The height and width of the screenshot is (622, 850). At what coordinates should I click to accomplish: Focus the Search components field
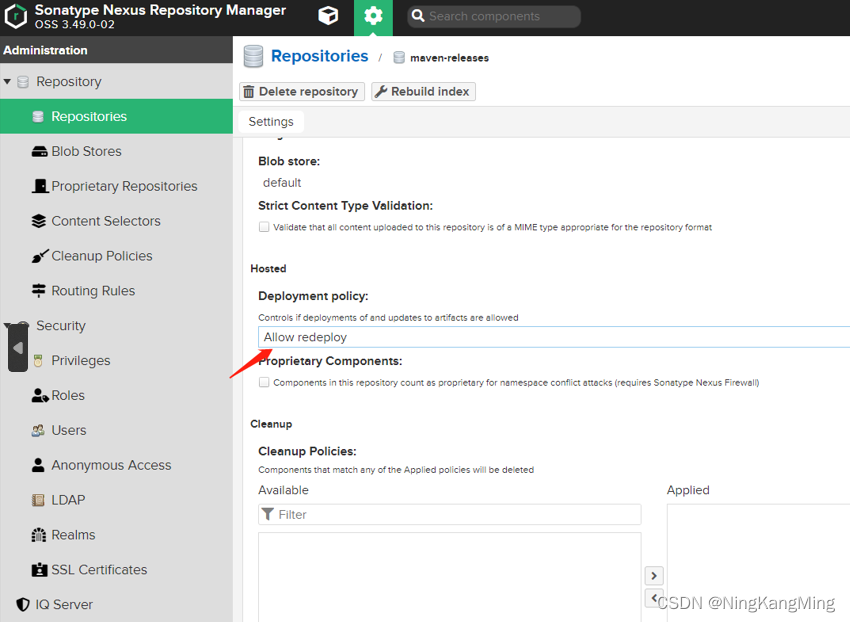point(494,16)
